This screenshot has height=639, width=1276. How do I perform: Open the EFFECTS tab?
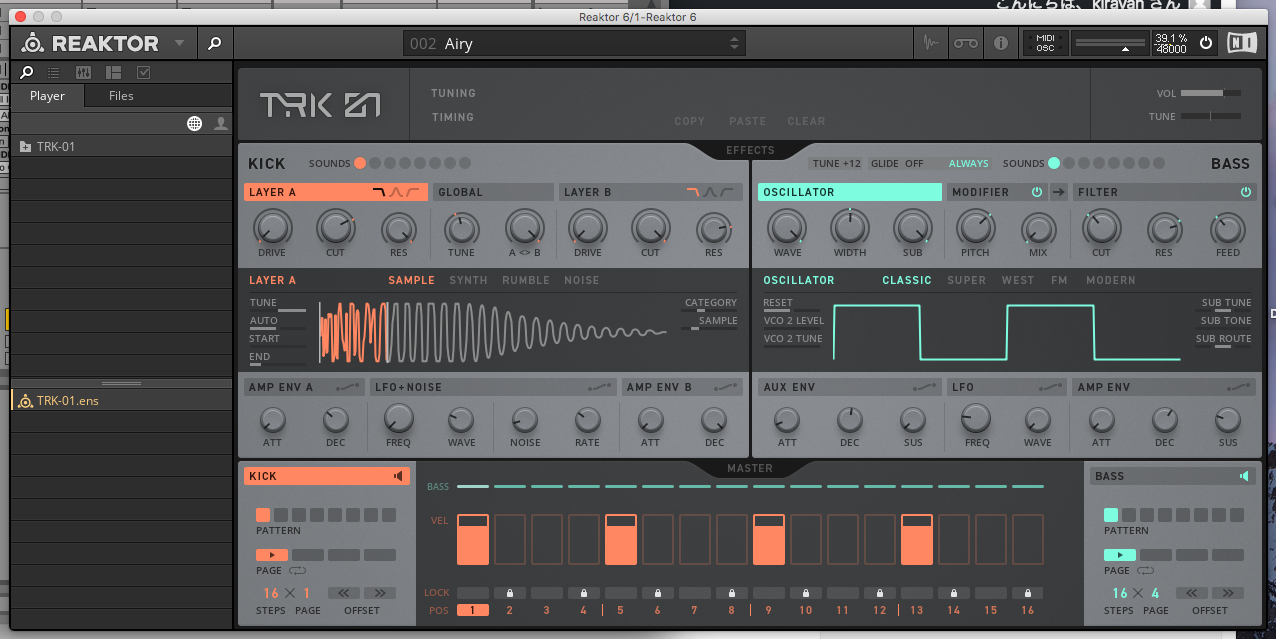[x=750, y=152]
